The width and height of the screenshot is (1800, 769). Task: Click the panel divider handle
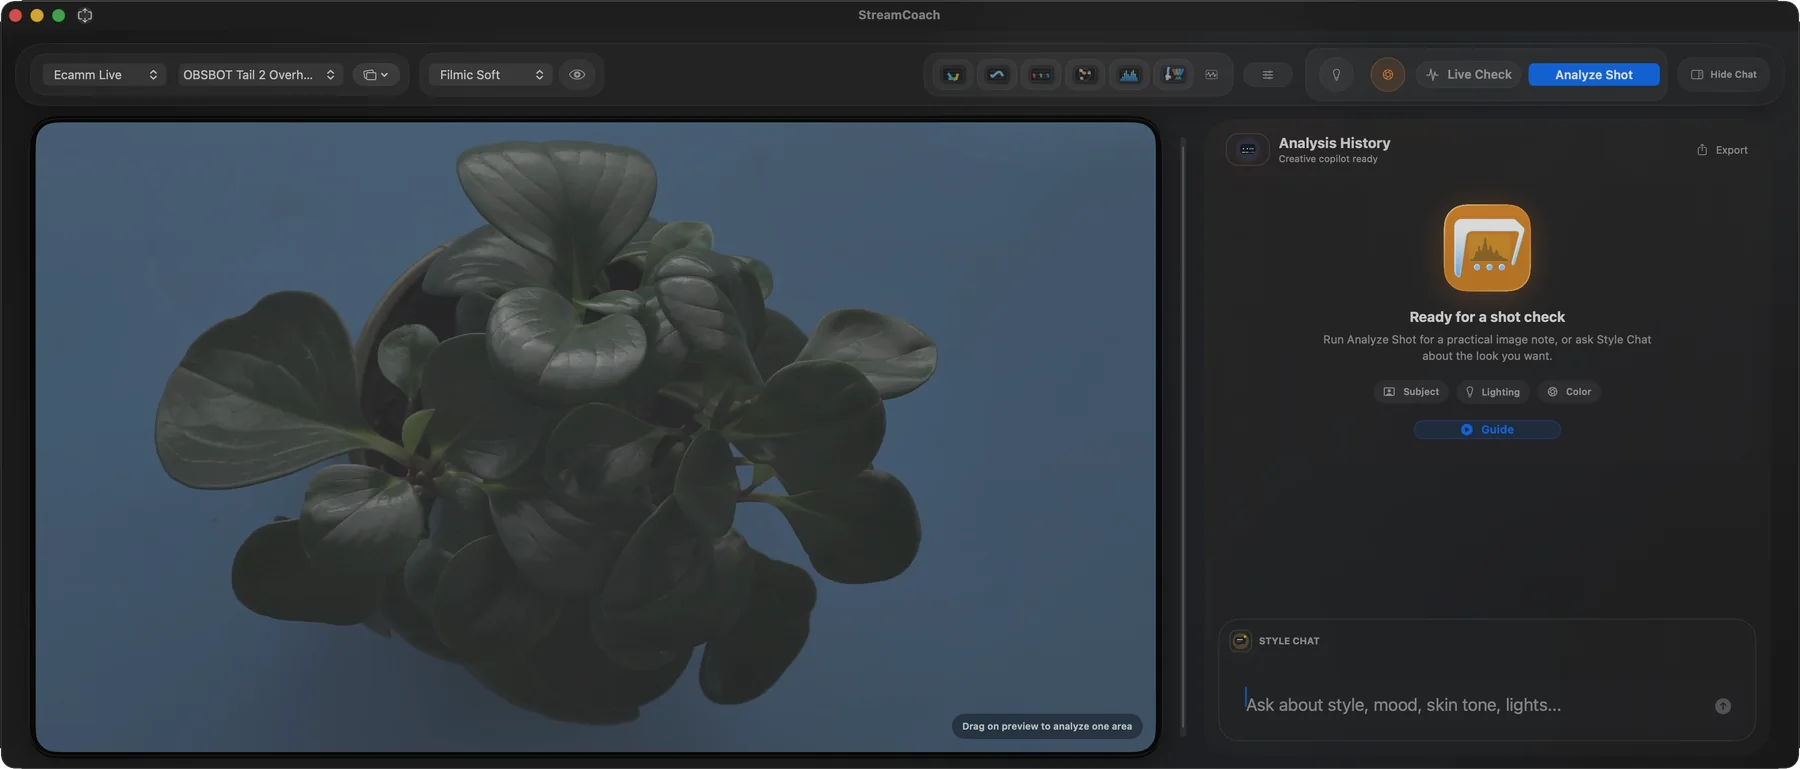click(1183, 437)
